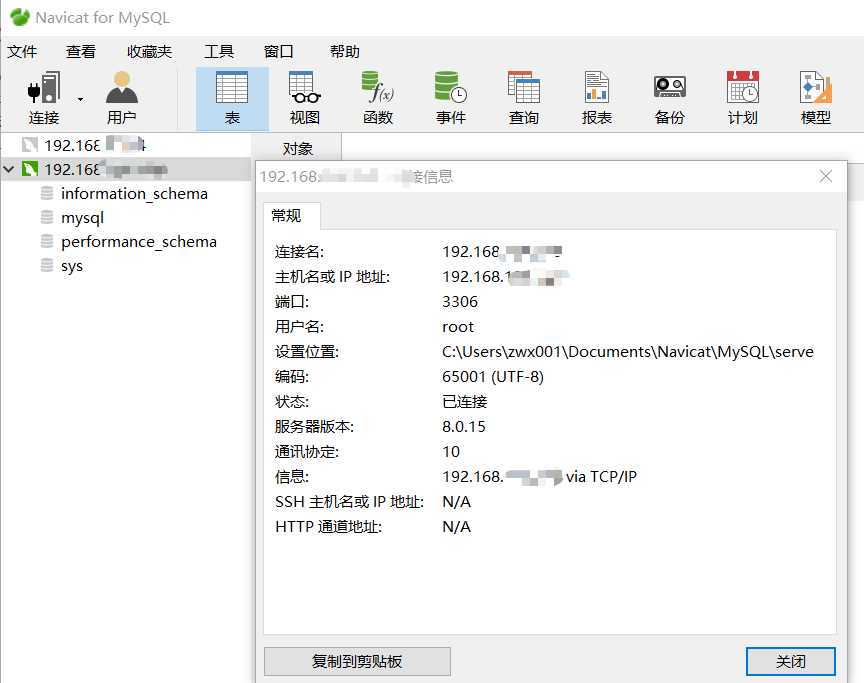Open the 事件 (Events) icon

click(x=449, y=97)
